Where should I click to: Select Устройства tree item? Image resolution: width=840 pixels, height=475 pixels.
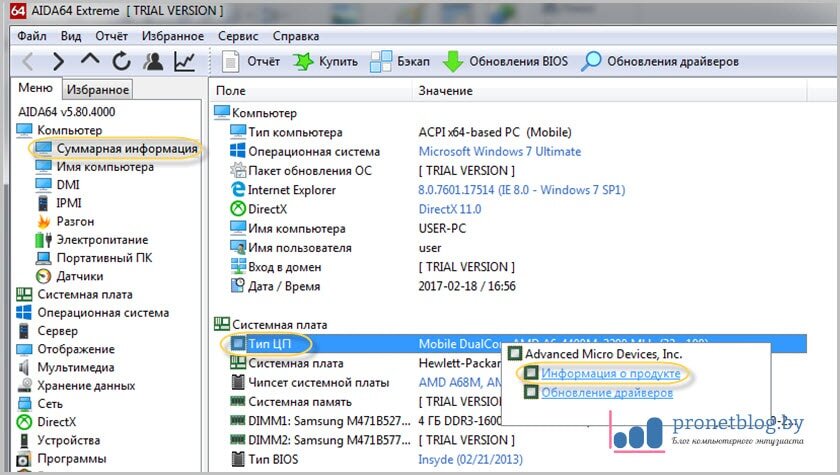coord(58,440)
